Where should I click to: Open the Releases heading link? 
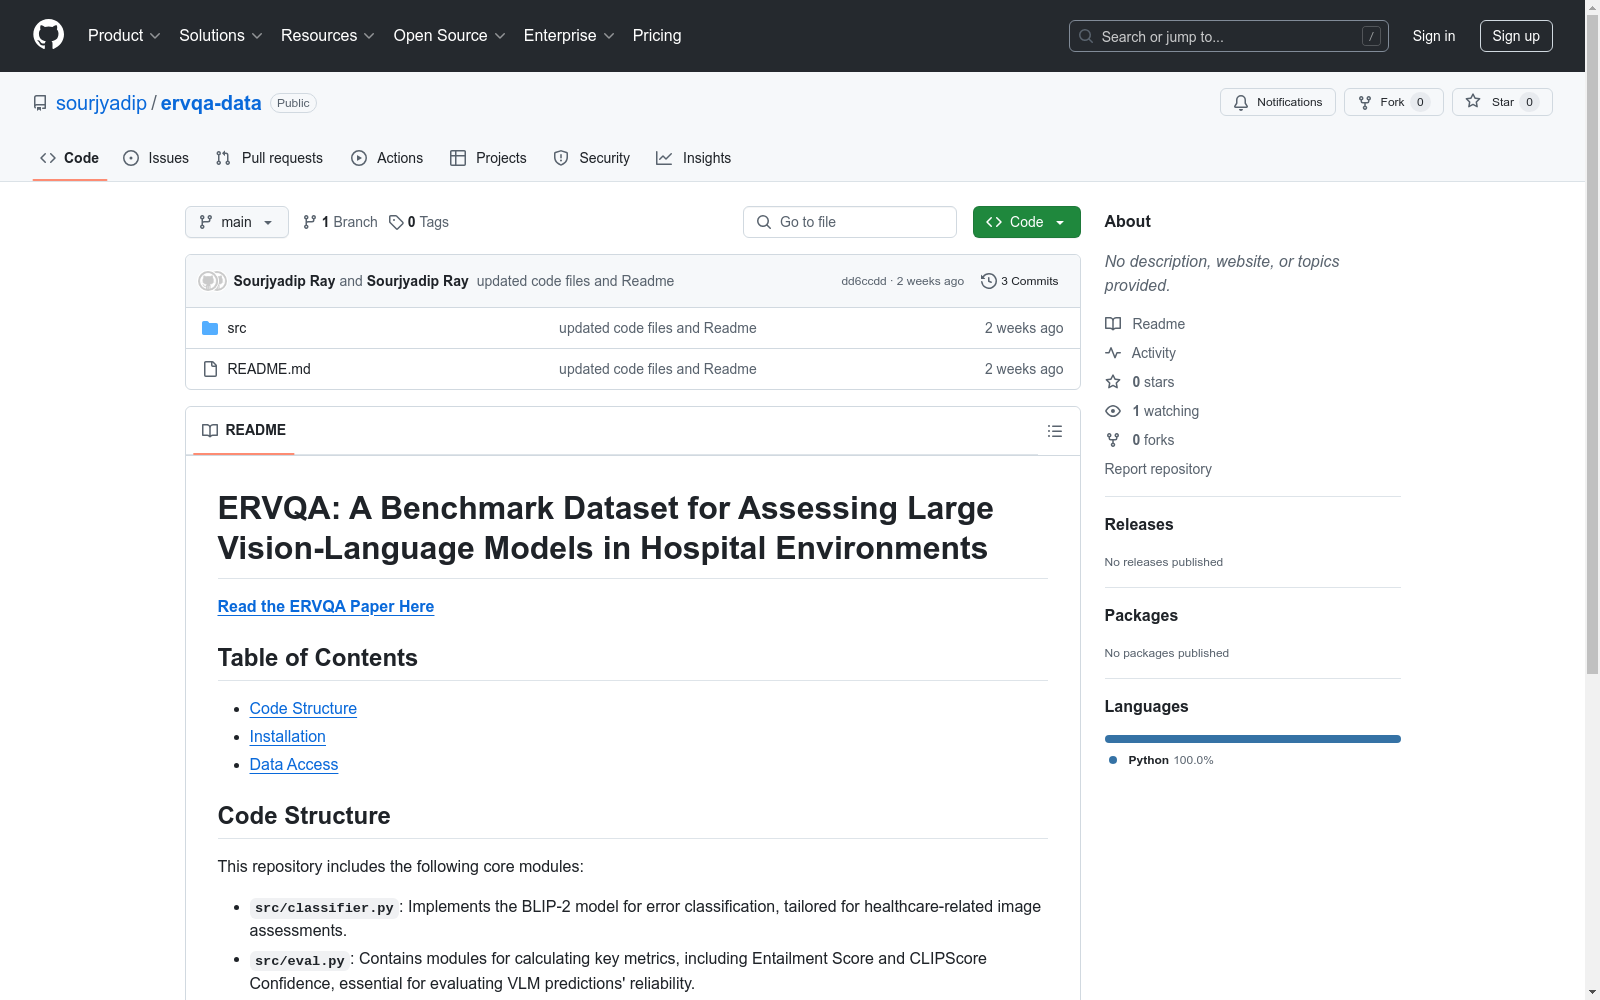[1139, 524]
